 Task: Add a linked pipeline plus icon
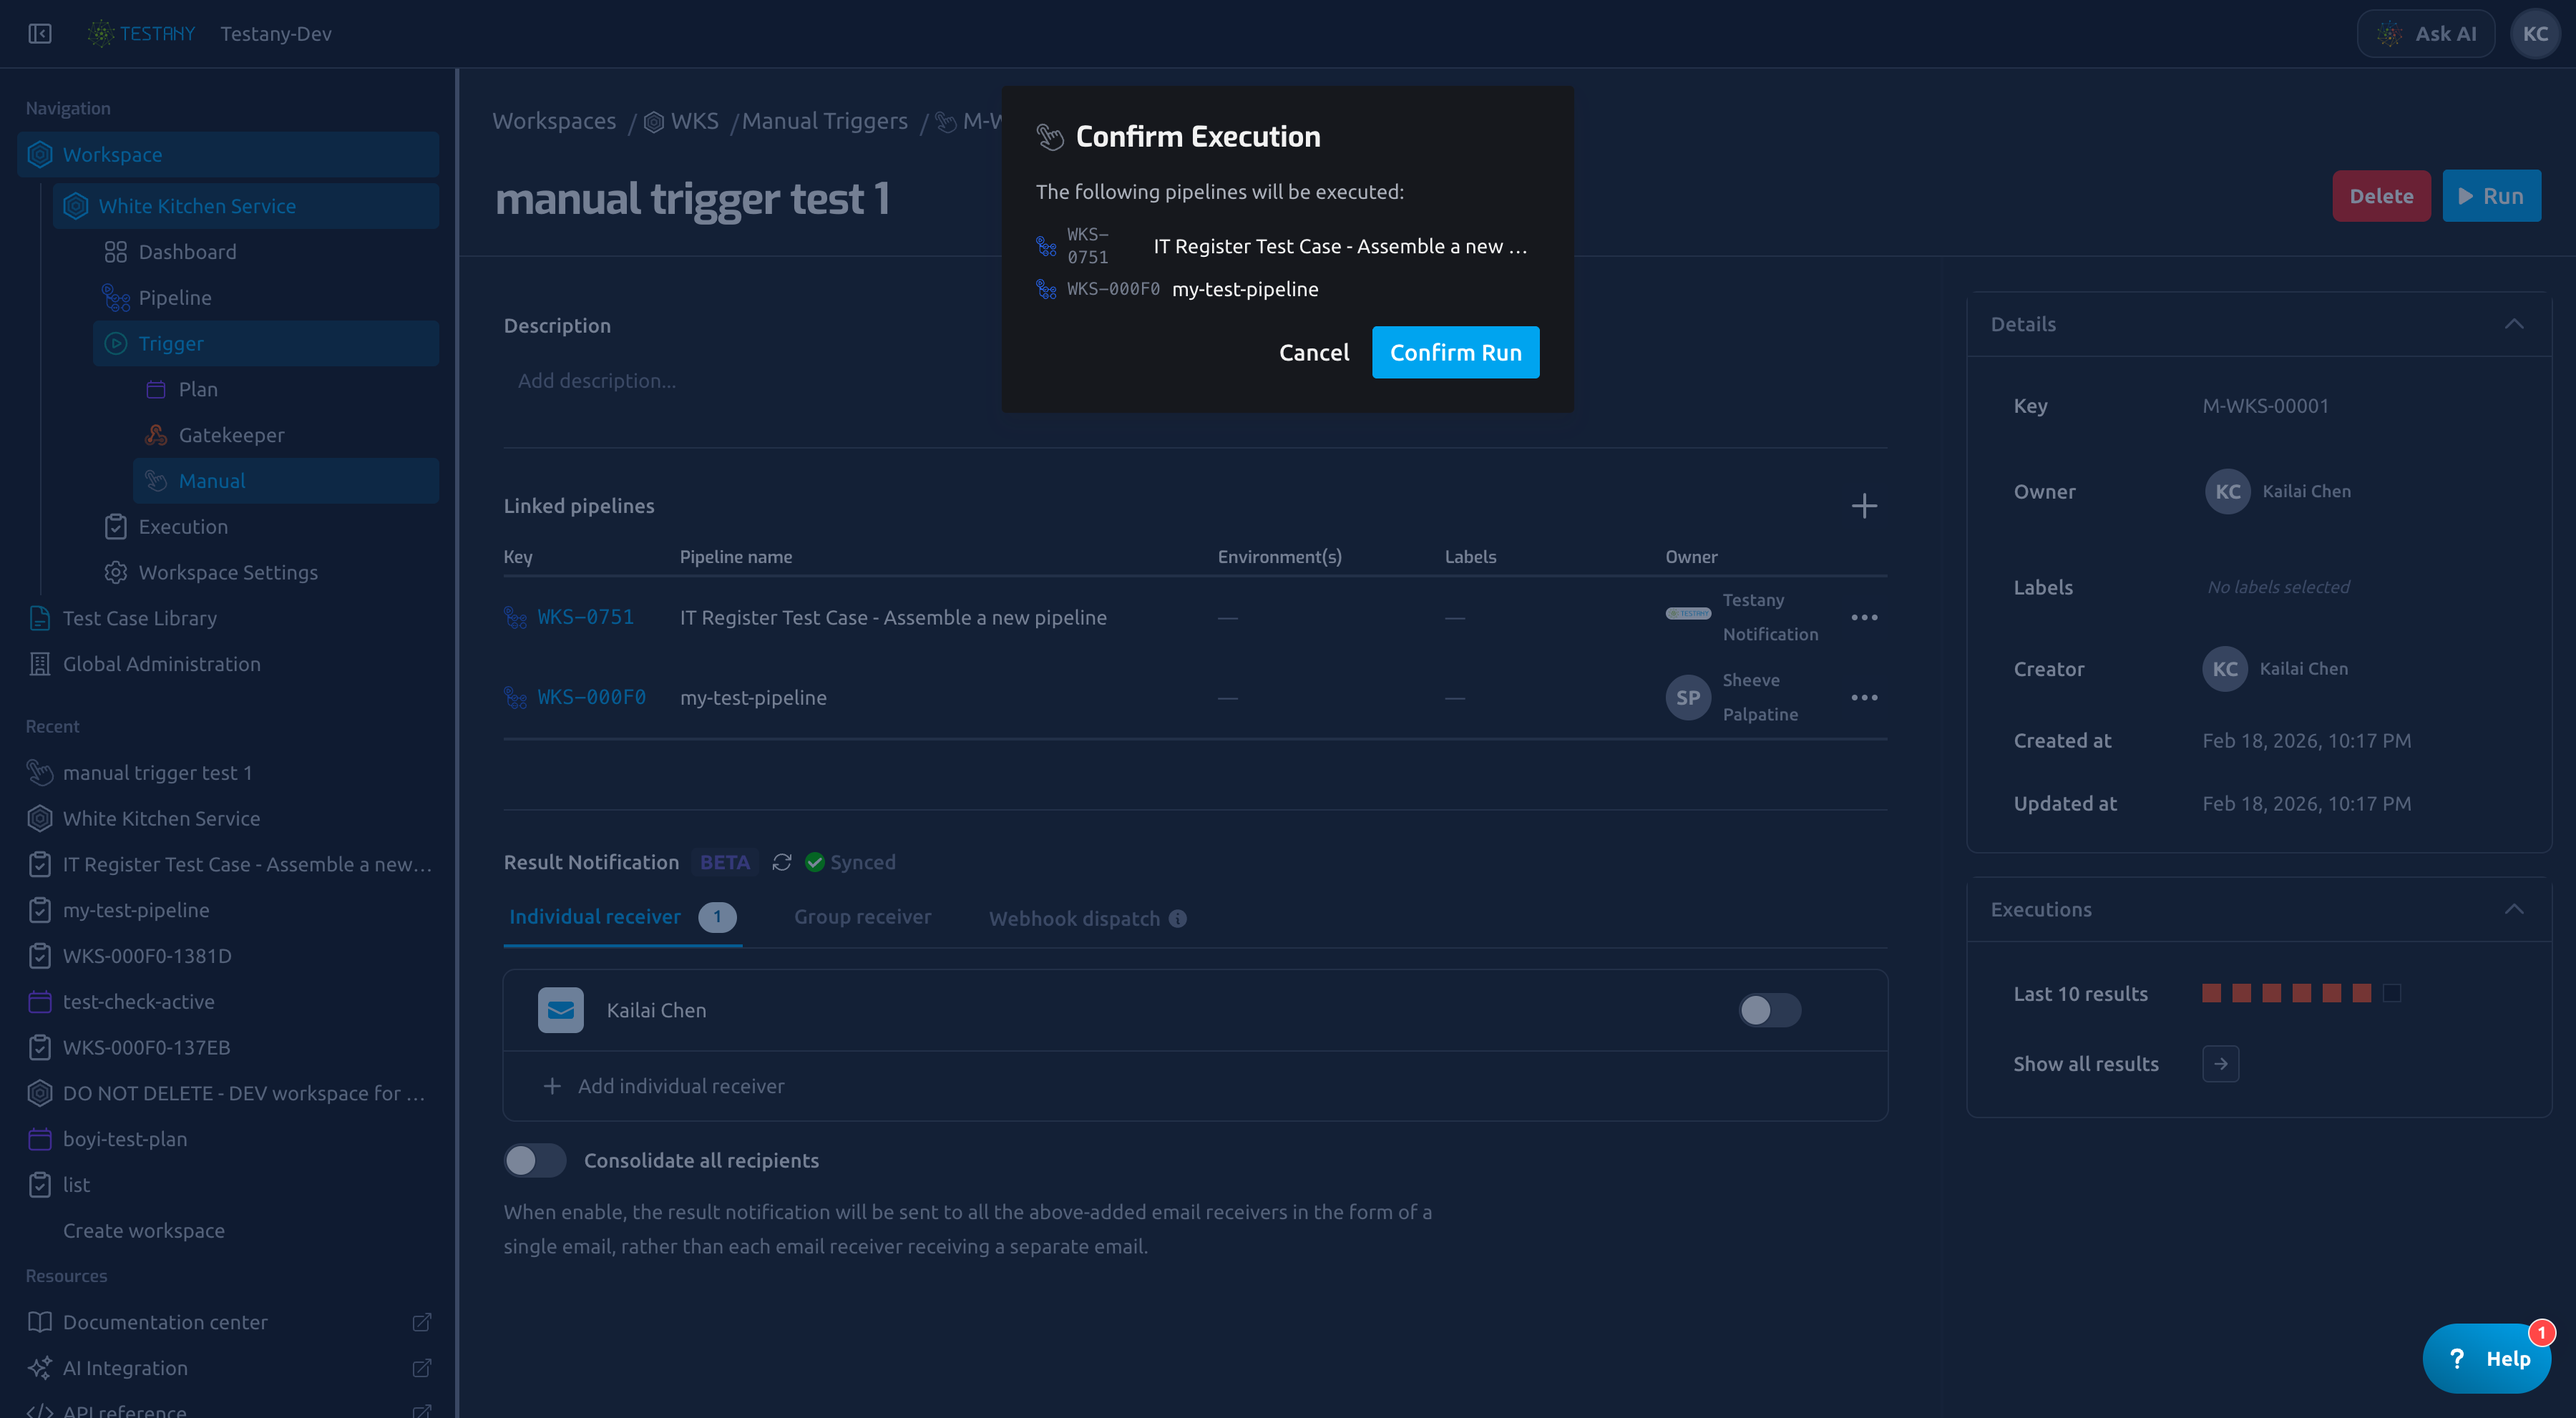[1864, 506]
